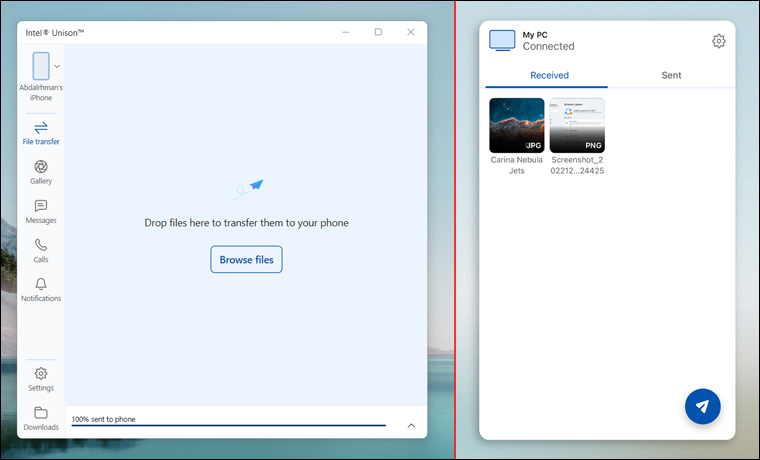Open the Gallery section
This screenshot has width=760, height=460.
(x=41, y=171)
